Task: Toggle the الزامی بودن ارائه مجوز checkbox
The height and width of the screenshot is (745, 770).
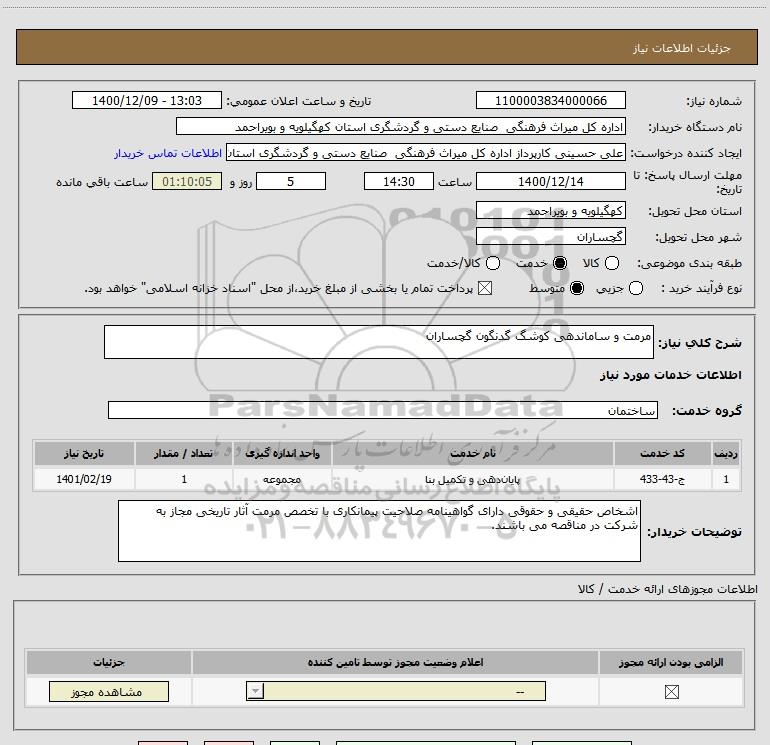Action: tap(671, 691)
